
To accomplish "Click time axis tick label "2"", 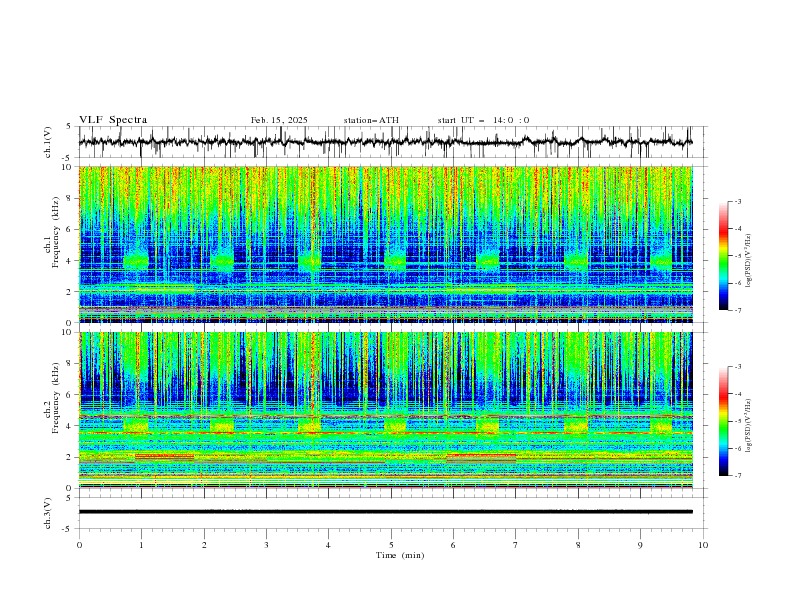I will [204, 545].
